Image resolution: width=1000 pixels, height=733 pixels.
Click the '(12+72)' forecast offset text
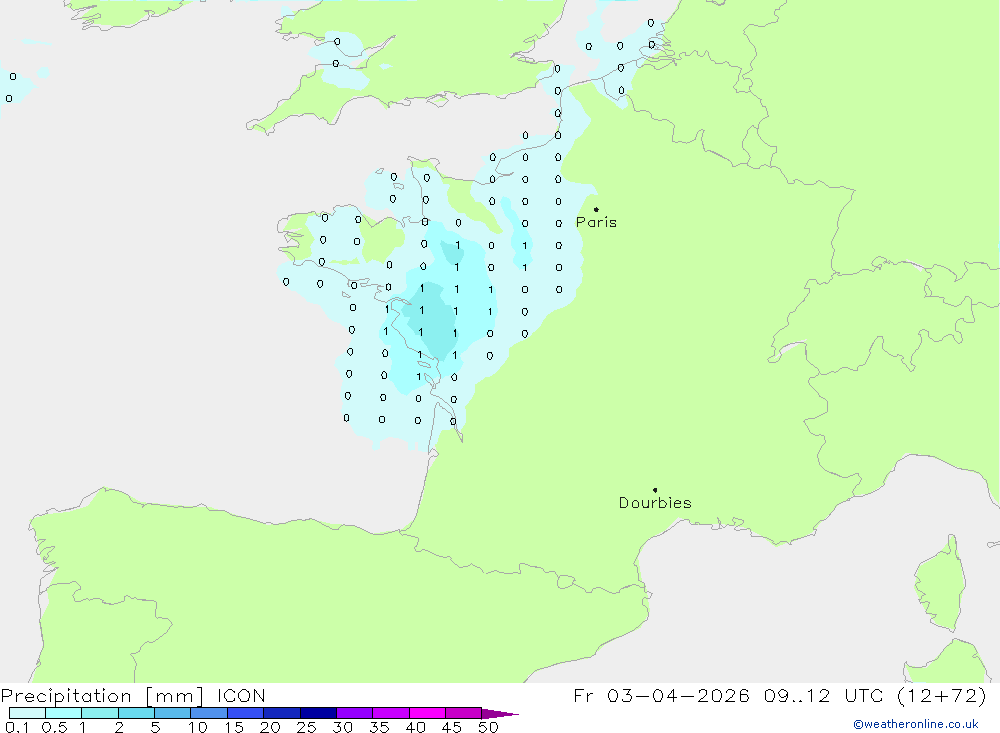pos(941,695)
